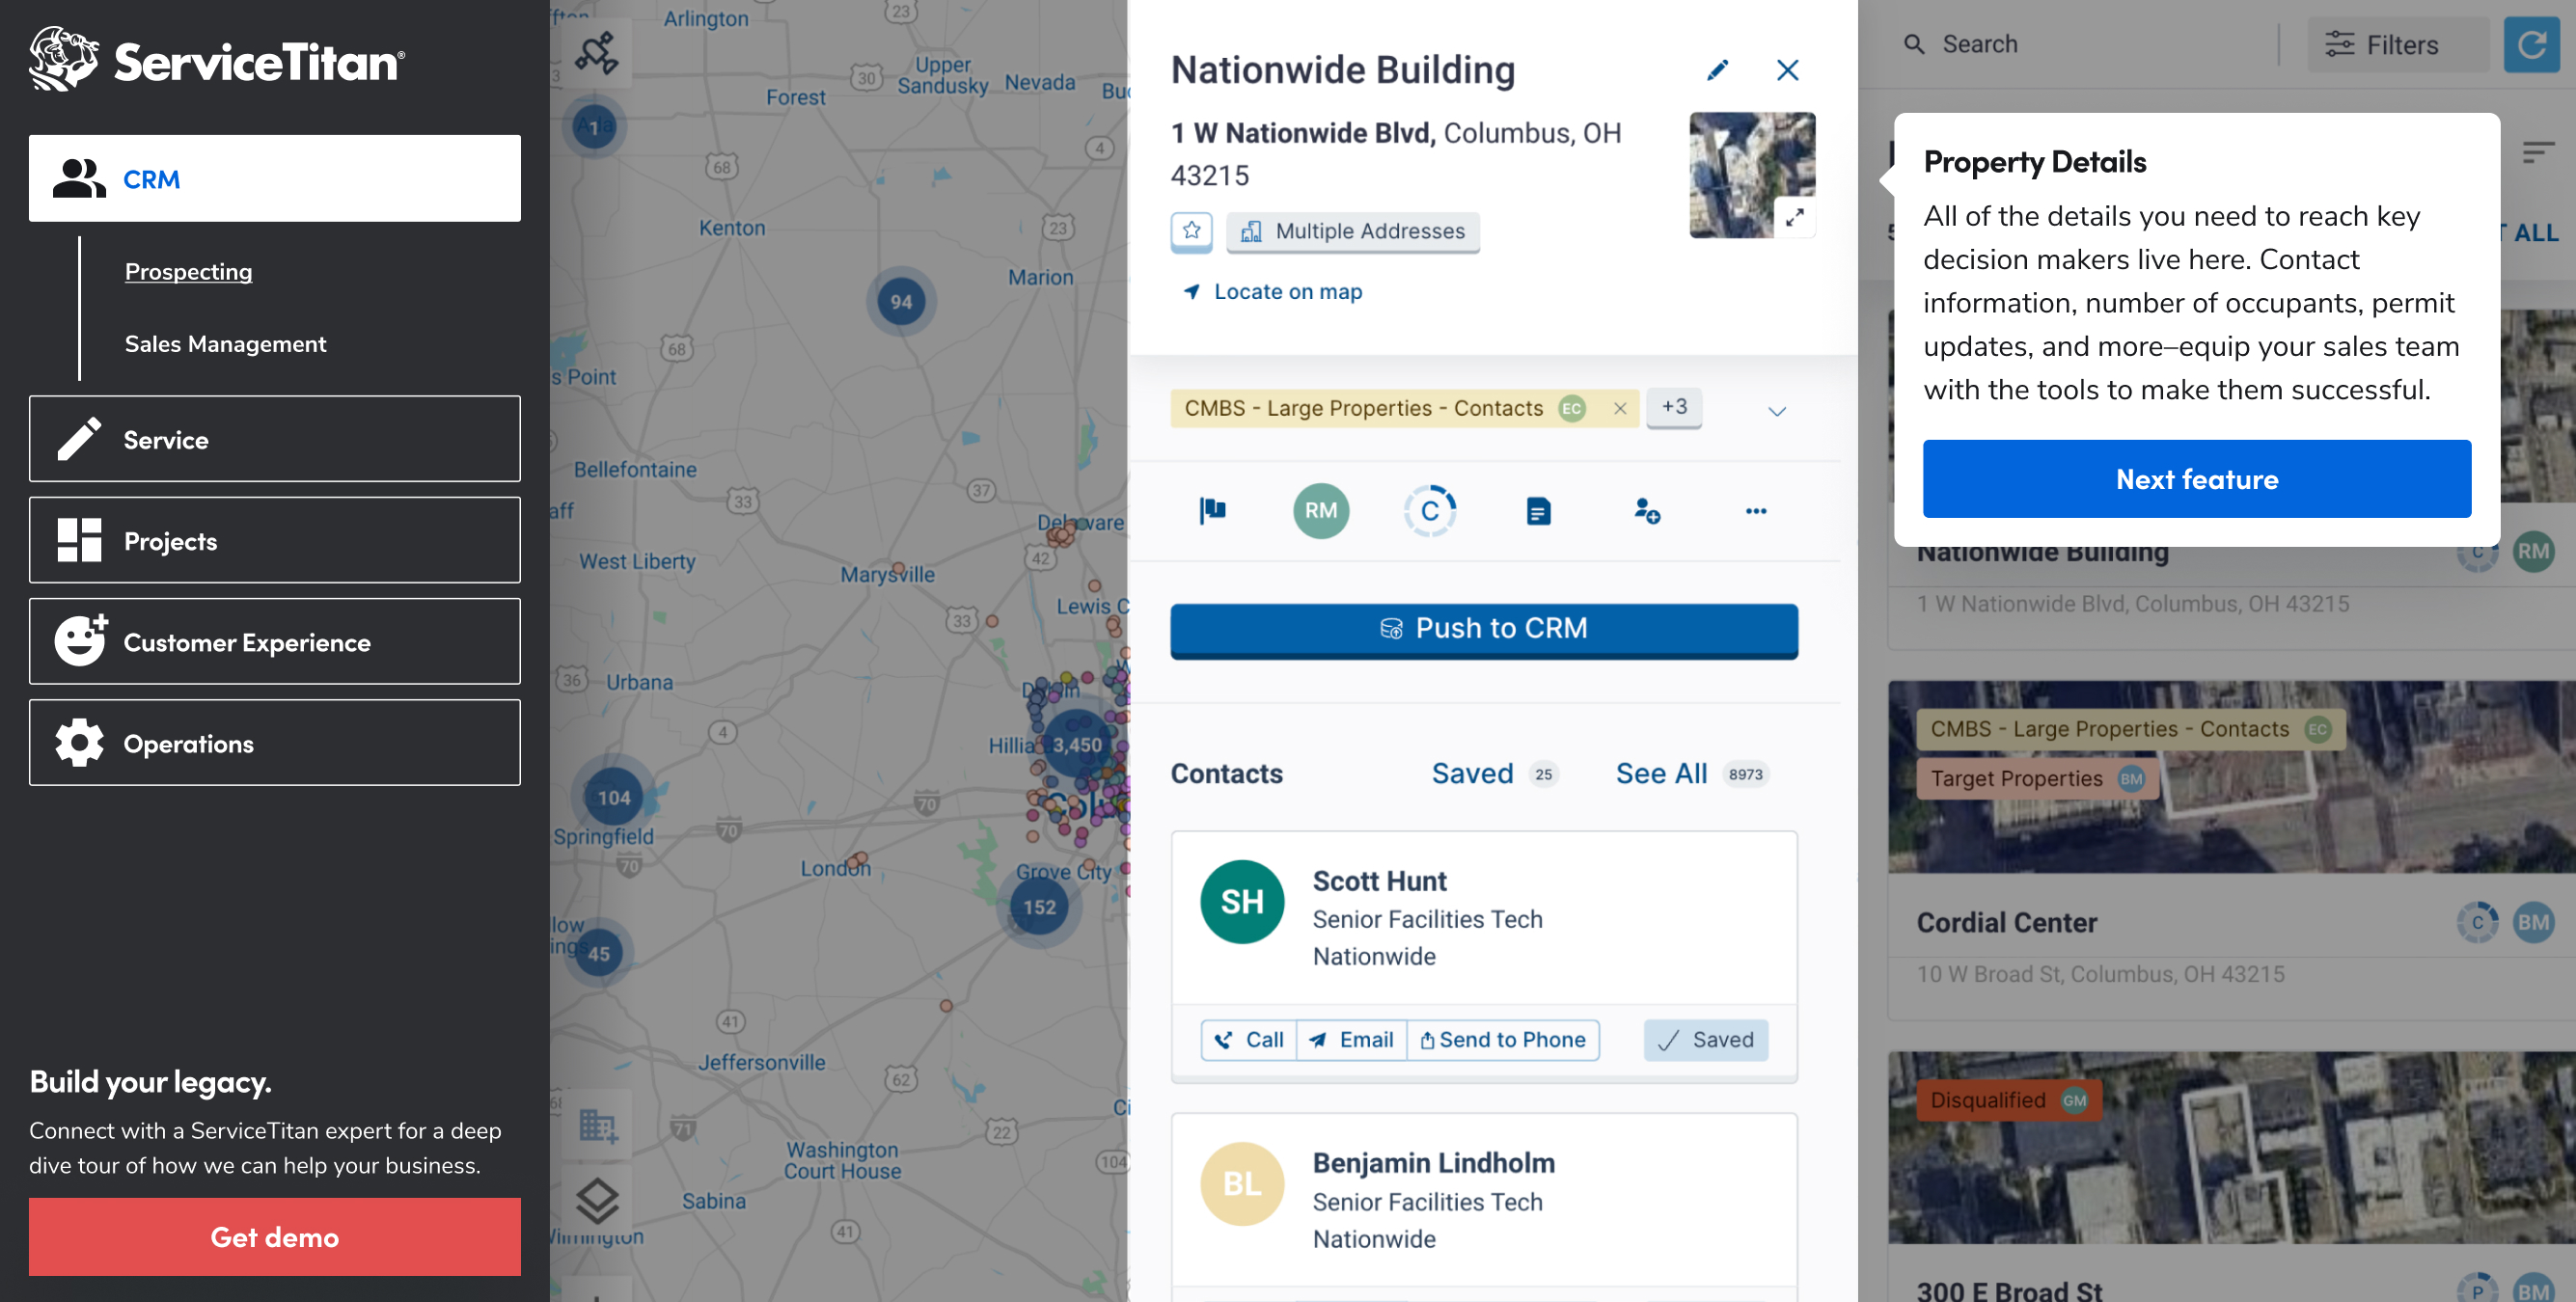Toggle the favorite star on the property
Screen dimensions: 2576x1302
tap(1191, 231)
